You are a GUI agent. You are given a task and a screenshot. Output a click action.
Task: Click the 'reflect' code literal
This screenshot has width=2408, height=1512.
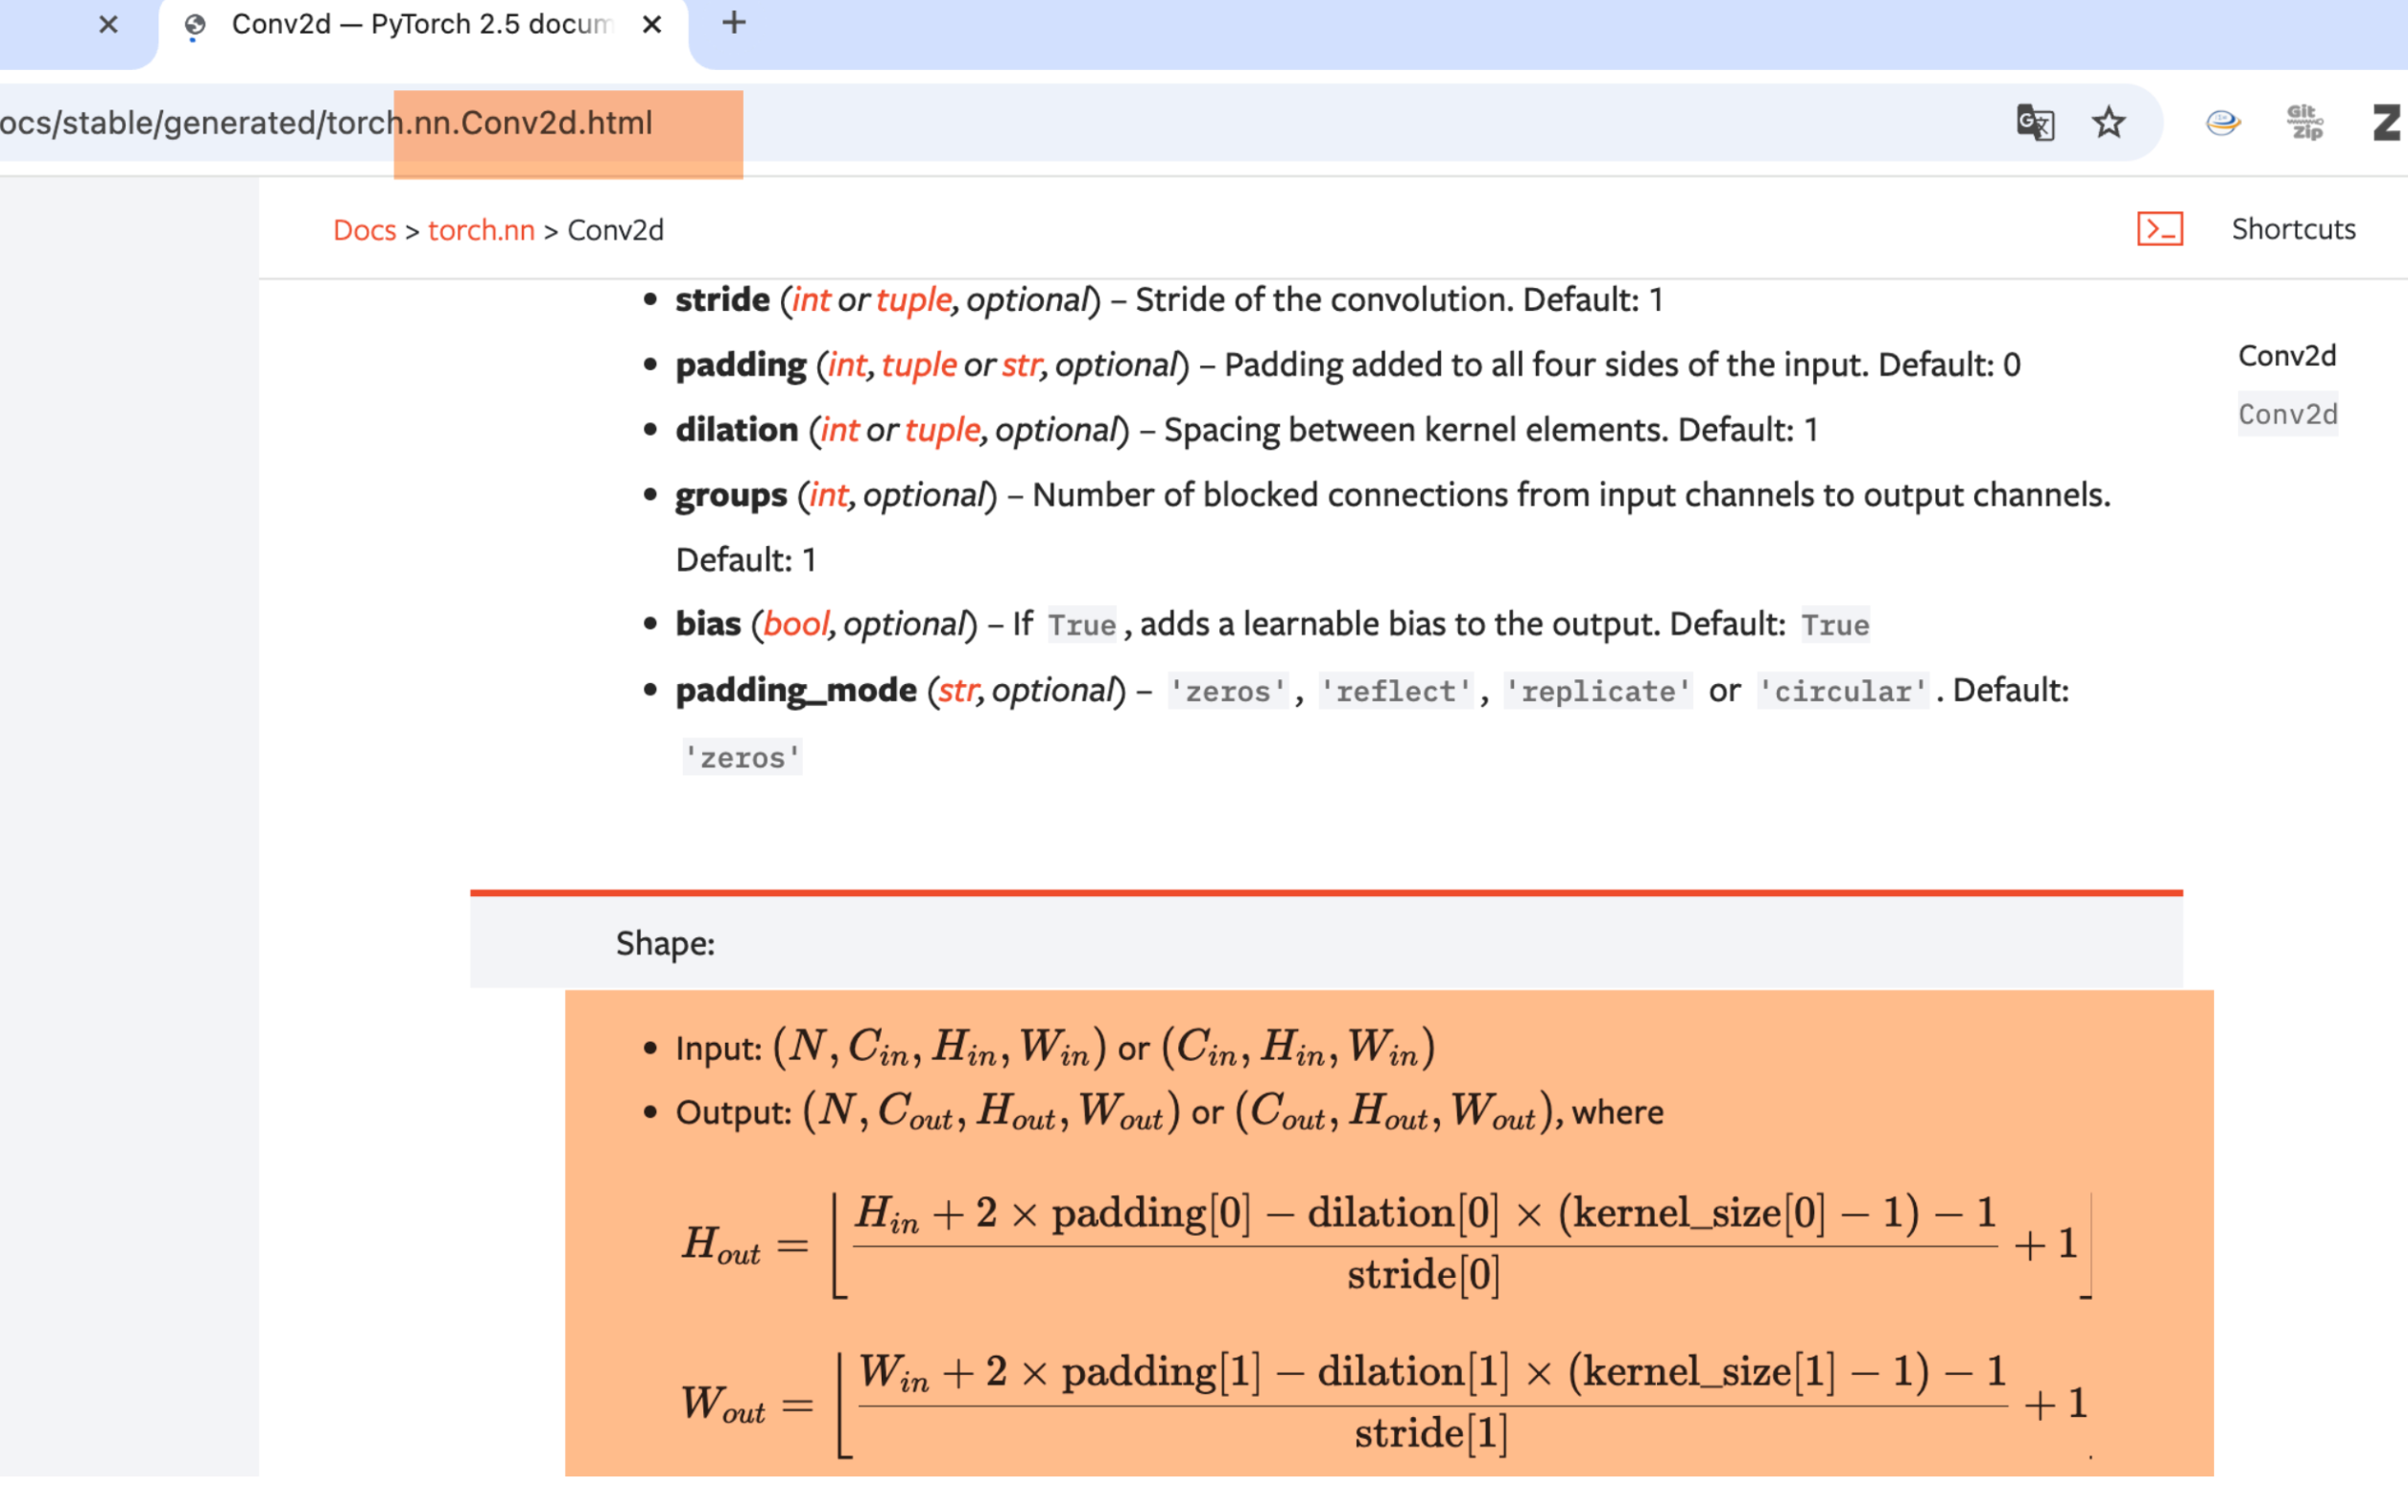(x=1396, y=691)
